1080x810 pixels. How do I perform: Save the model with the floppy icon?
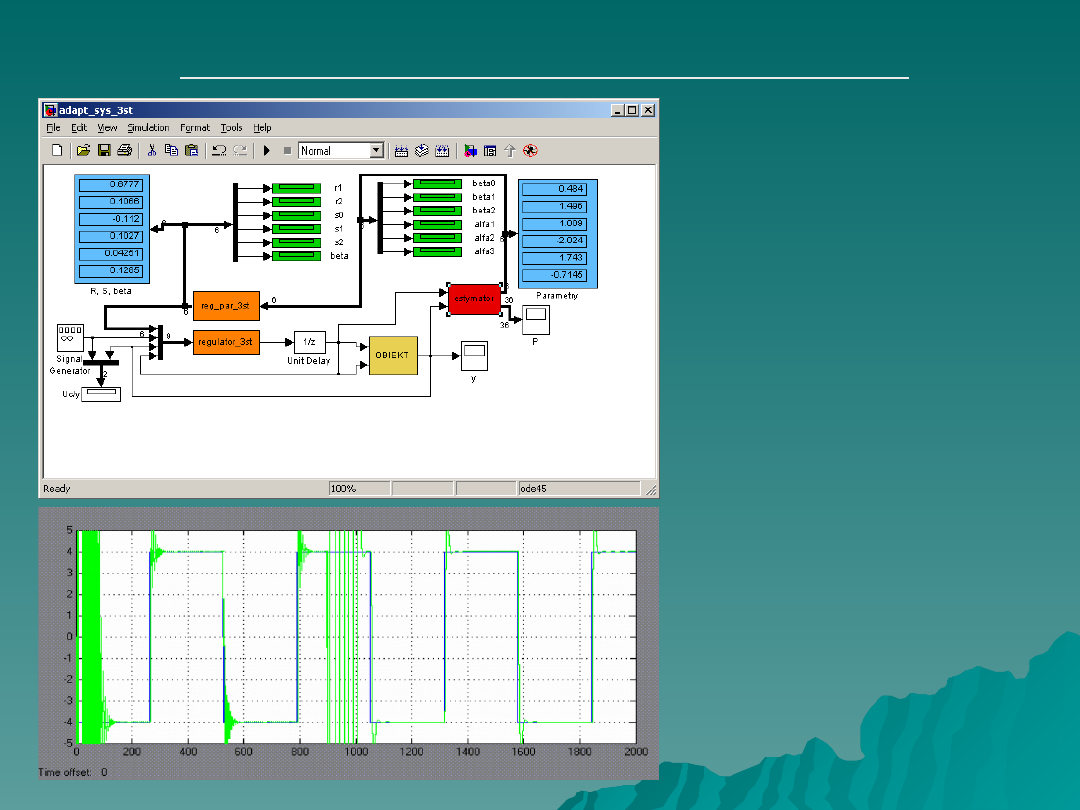(x=104, y=151)
